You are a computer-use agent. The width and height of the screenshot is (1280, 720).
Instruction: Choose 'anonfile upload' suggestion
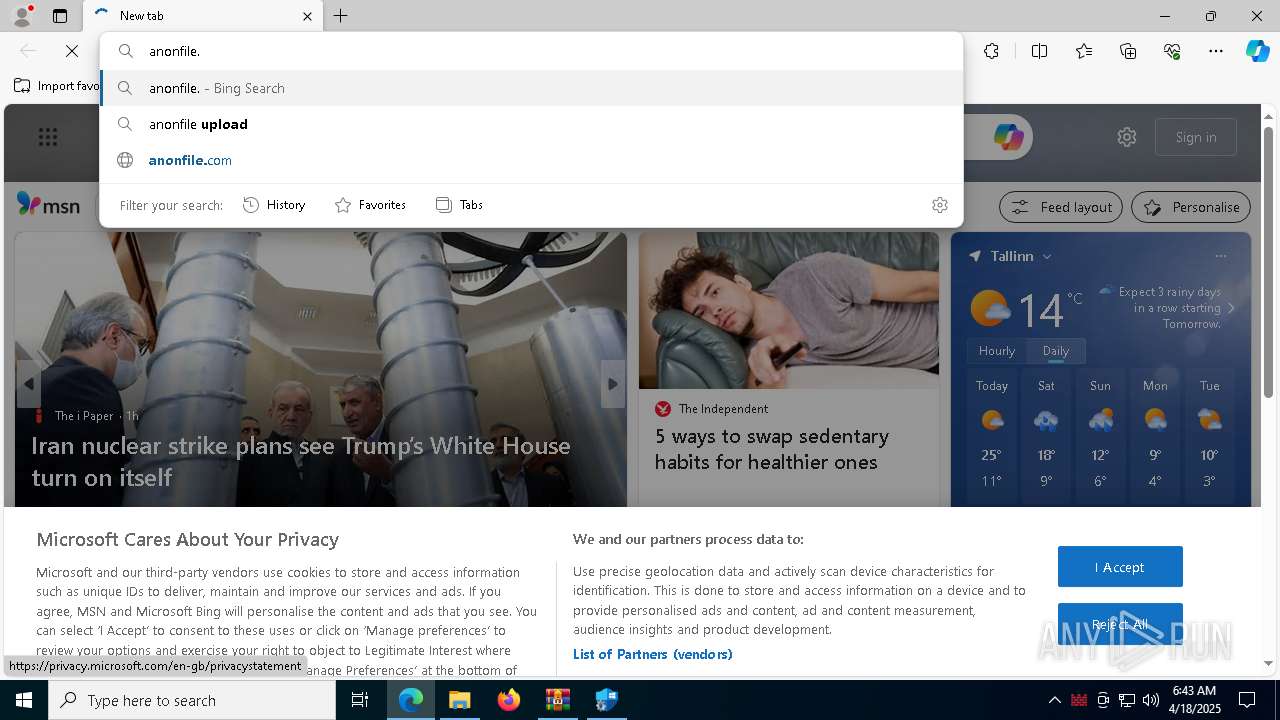point(531,124)
